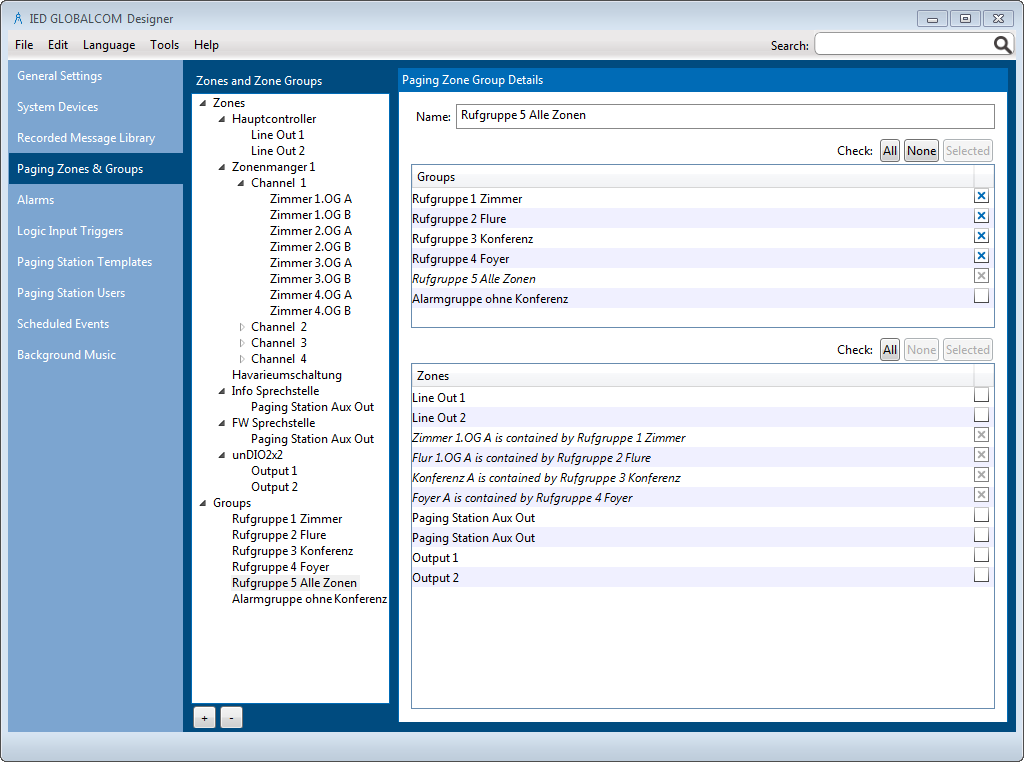
Task: Click the minus button to remove group
Action: coord(231,718)
